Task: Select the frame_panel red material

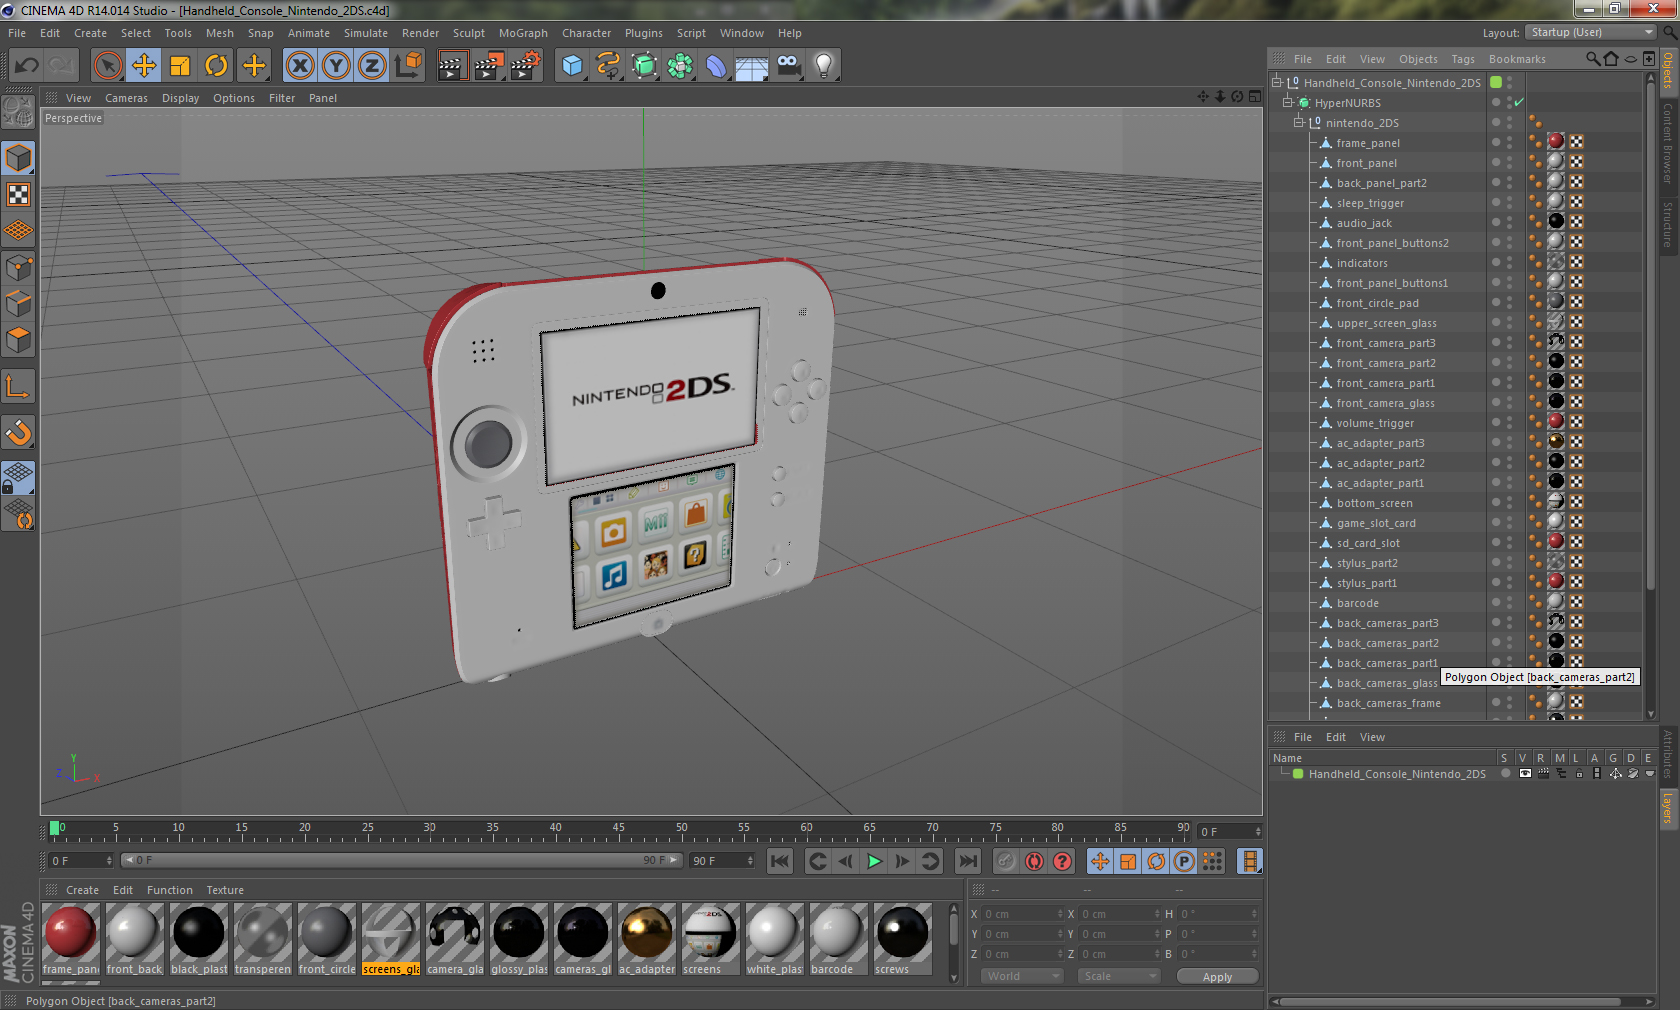Action: pyautogui.click(x=70, y=939)
